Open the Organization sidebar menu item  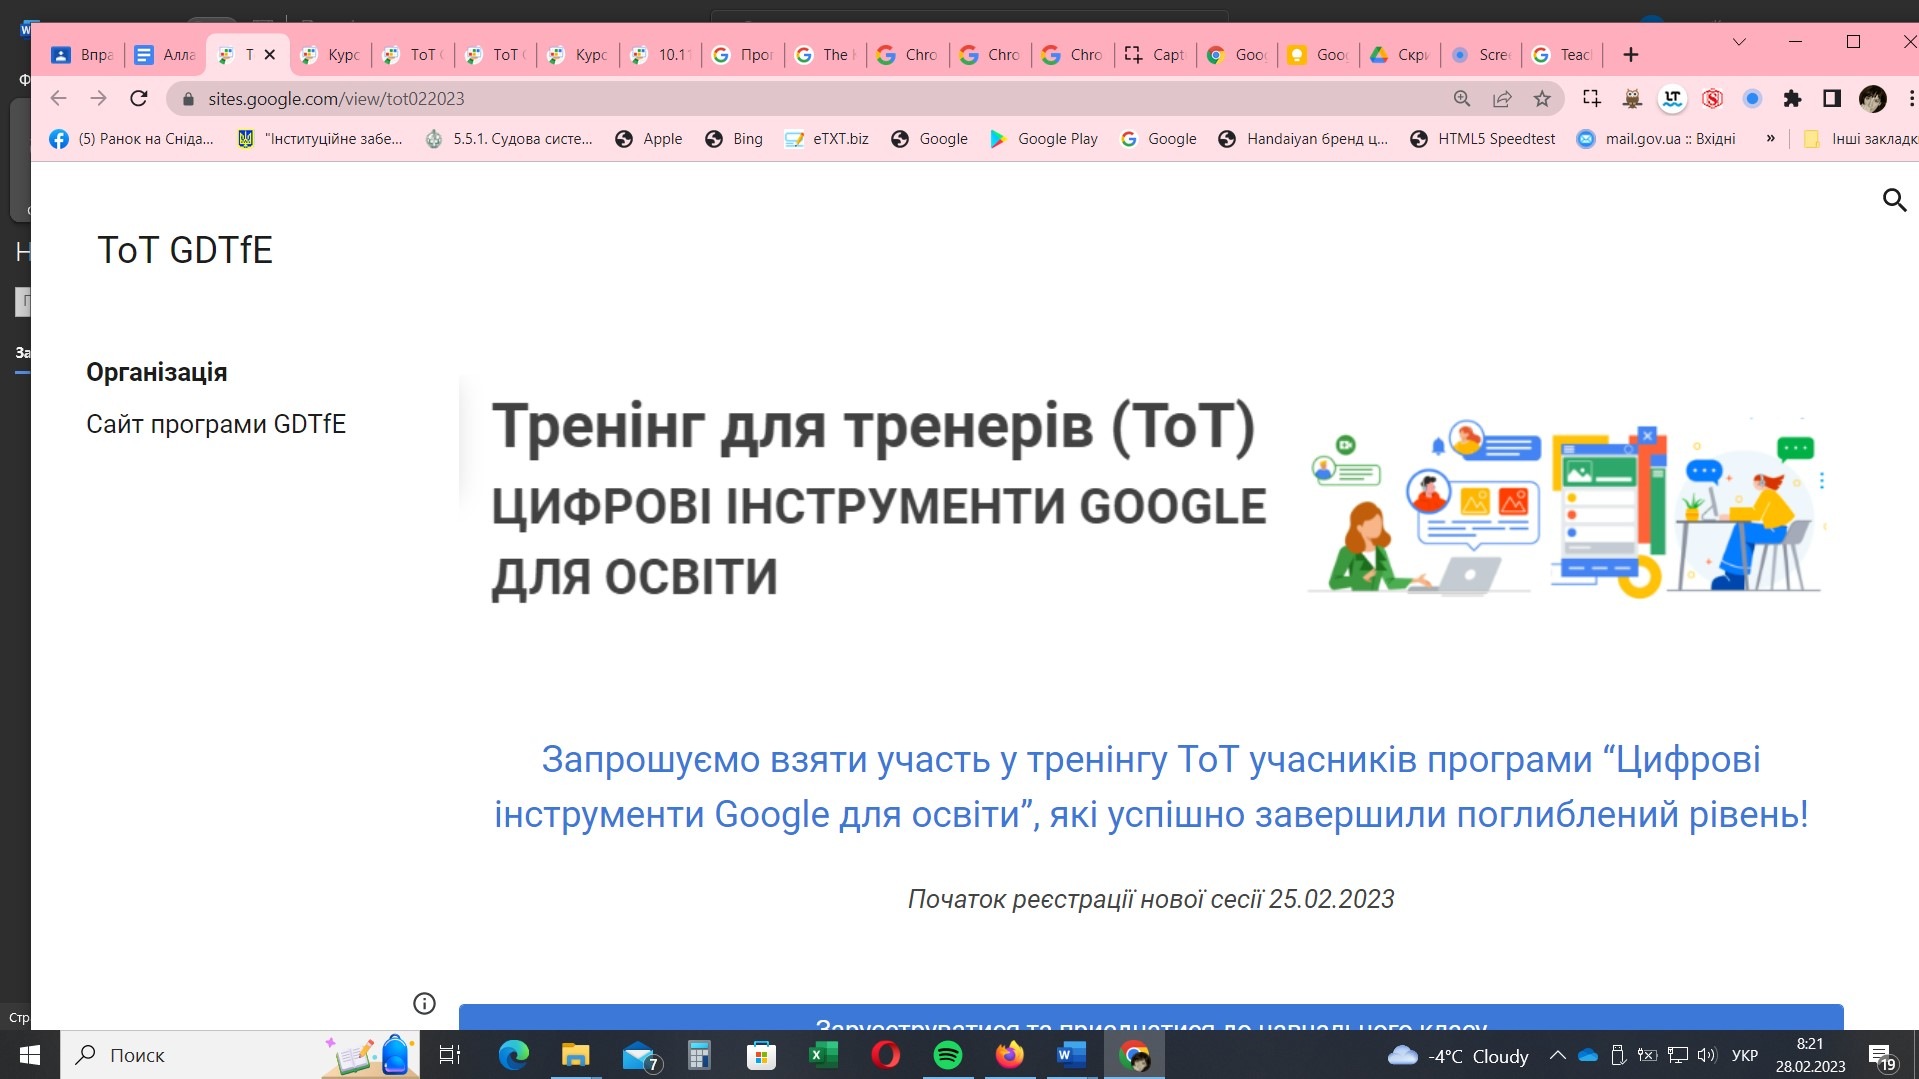157,372
